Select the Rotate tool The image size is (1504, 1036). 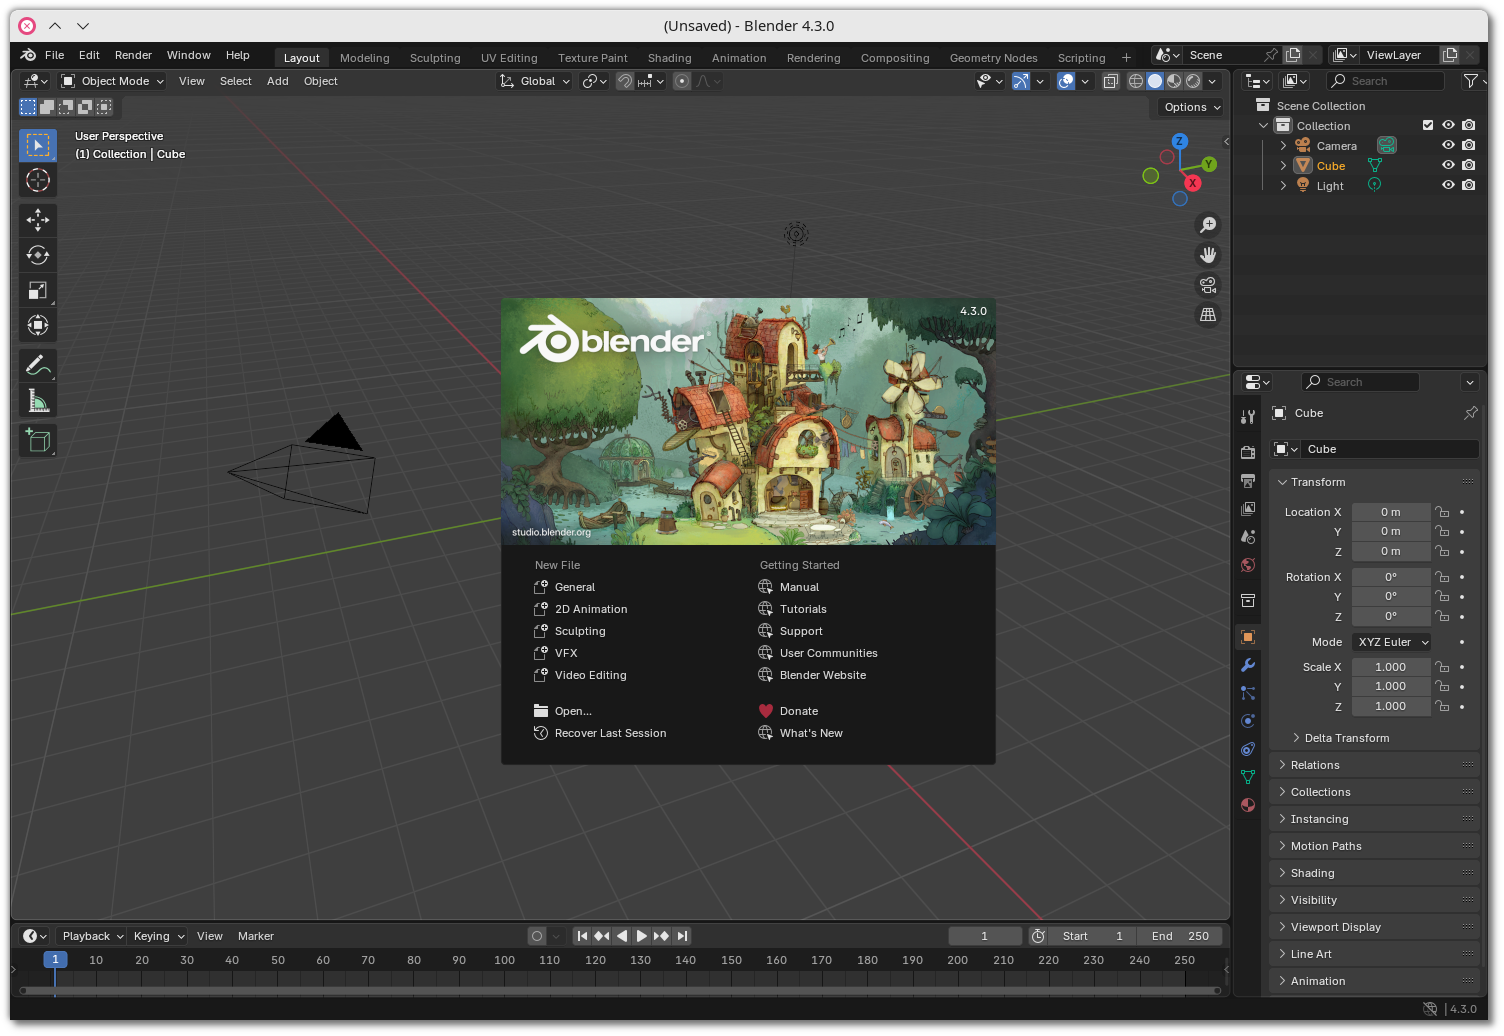[38, 255]
